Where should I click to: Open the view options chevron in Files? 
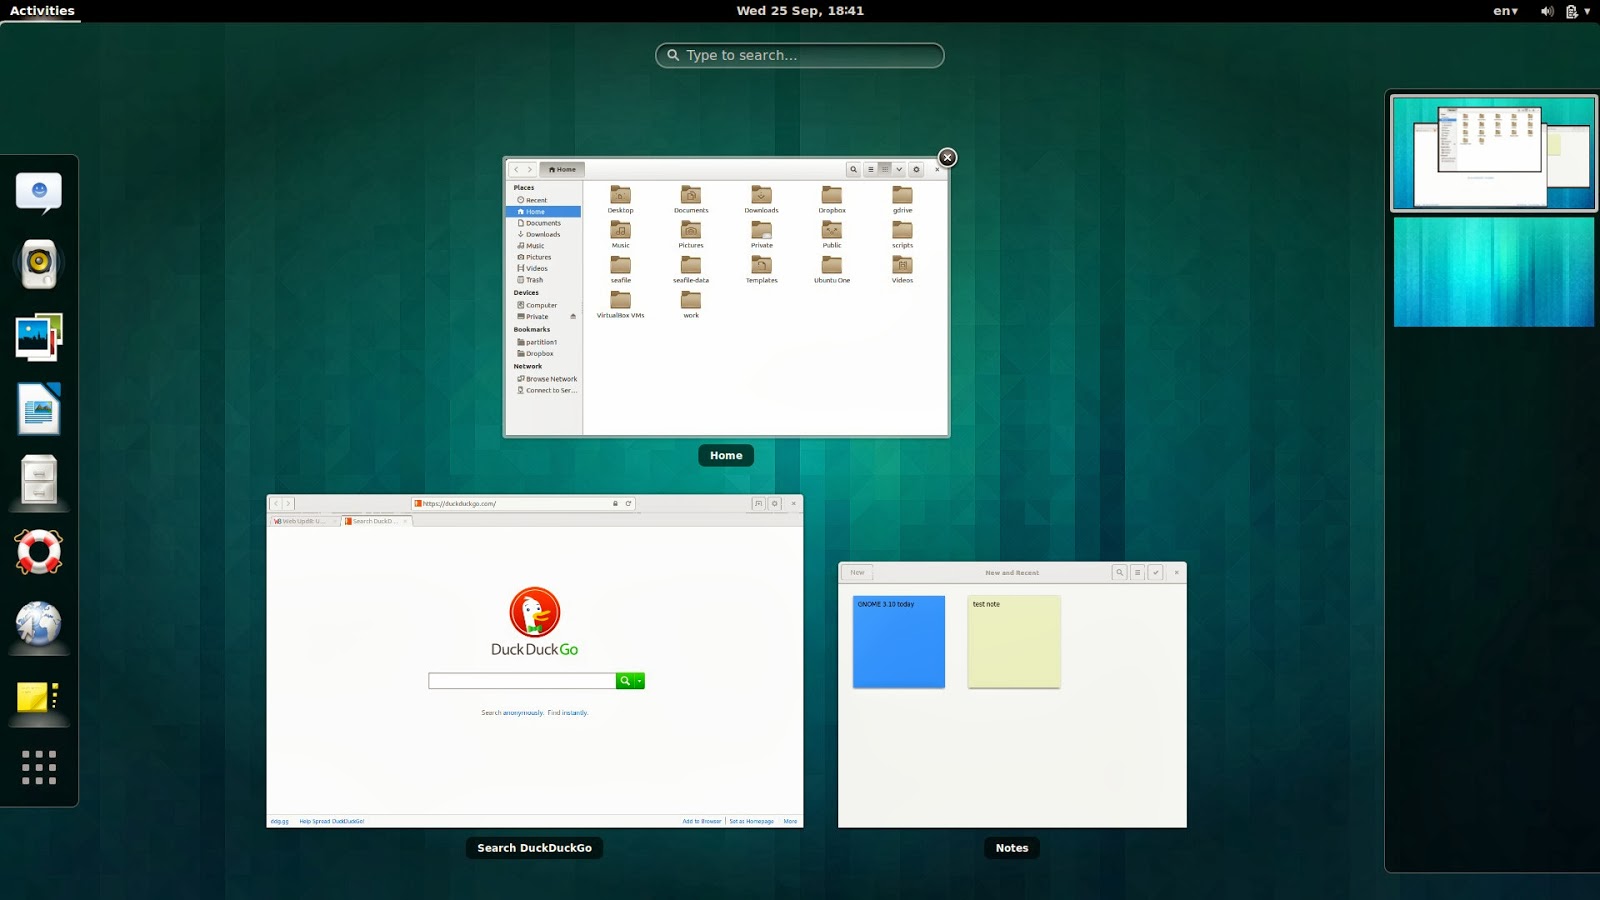pos(899,169)
